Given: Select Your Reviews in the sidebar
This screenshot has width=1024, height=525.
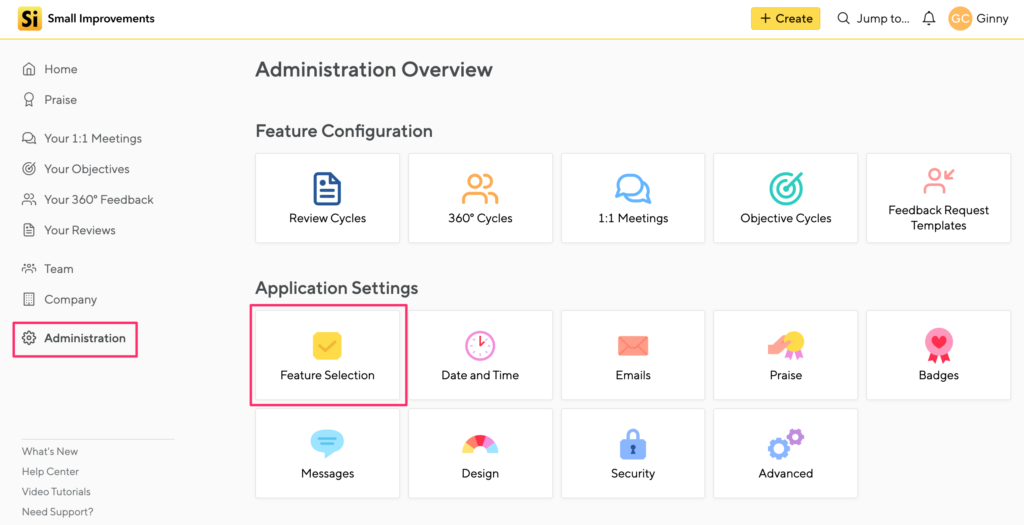Looking at the screenshot, I should point(80,230).
